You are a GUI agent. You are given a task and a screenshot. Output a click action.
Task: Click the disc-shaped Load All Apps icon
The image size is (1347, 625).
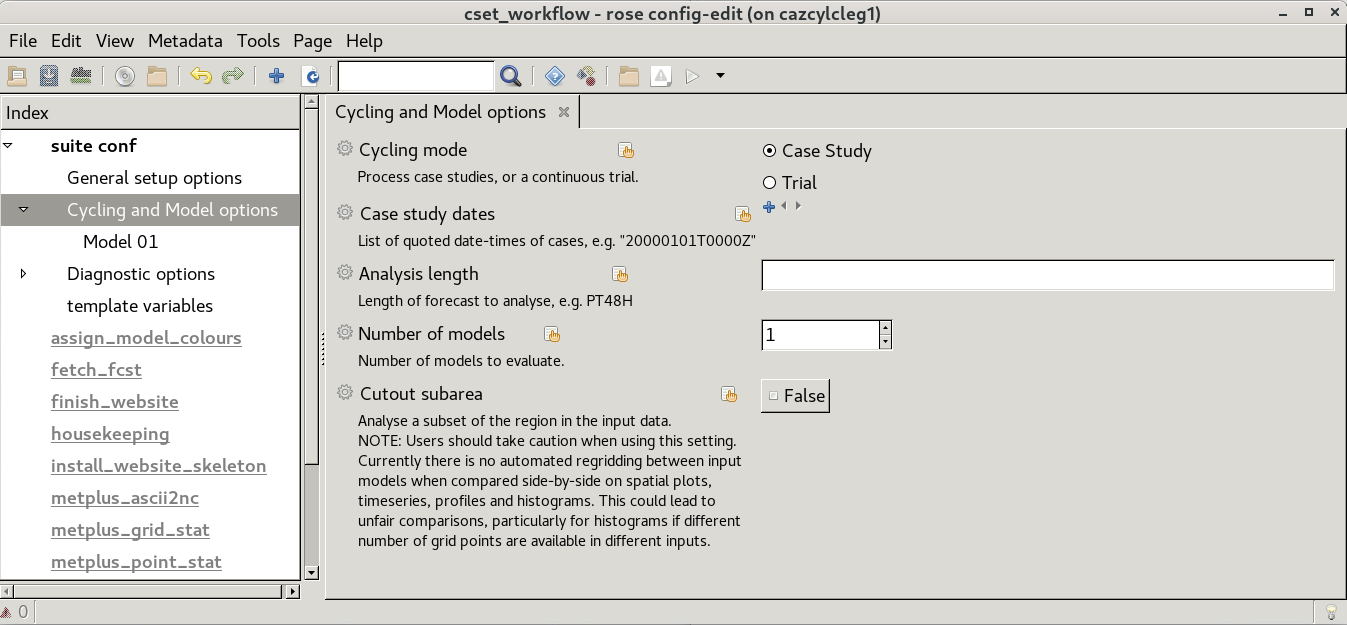click(x=124, y=76)
